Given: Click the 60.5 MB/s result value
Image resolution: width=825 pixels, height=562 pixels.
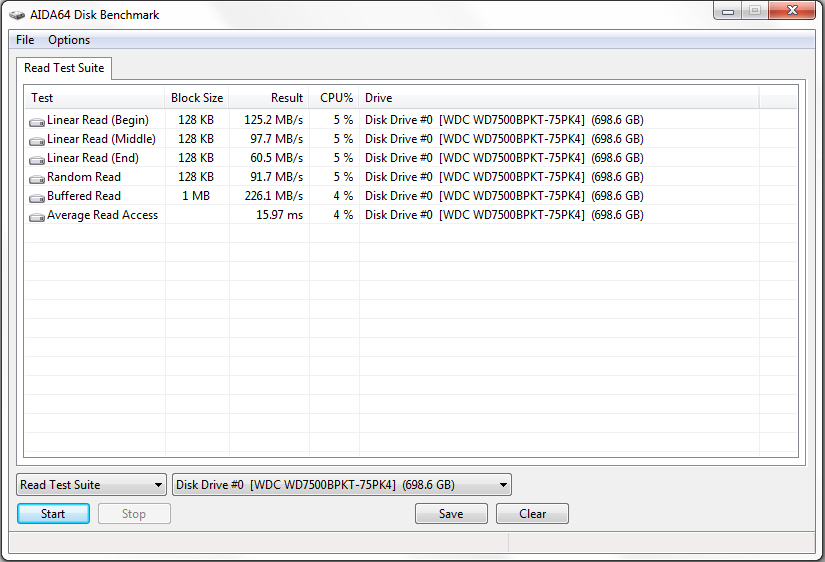Looking at the screenshot, I should tap(277, 158).
